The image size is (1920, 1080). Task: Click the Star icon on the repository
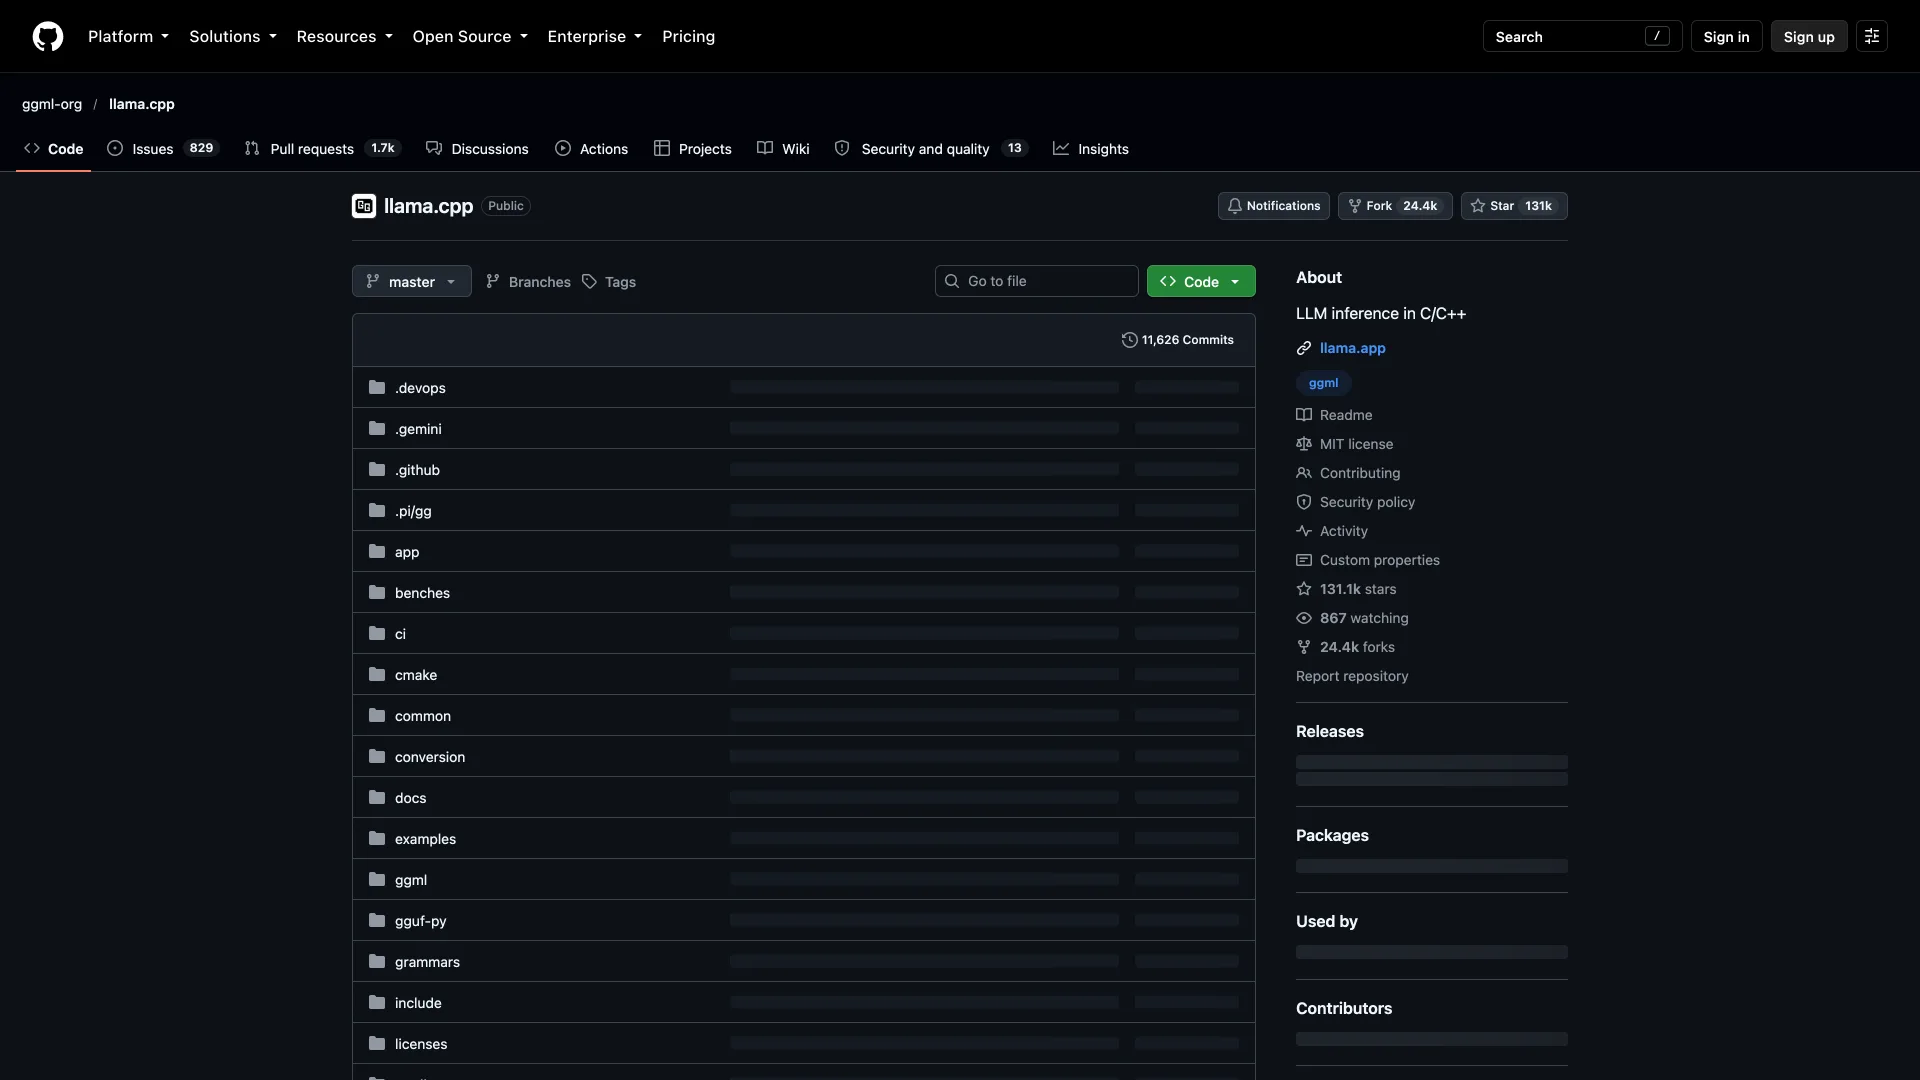pyautogui.click(x=1478, y=206)
